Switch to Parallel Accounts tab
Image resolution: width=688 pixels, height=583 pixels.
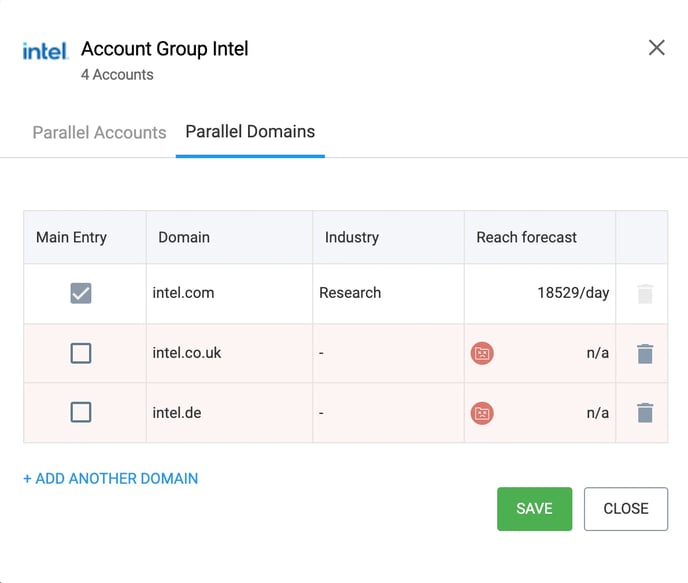[100, 132]
